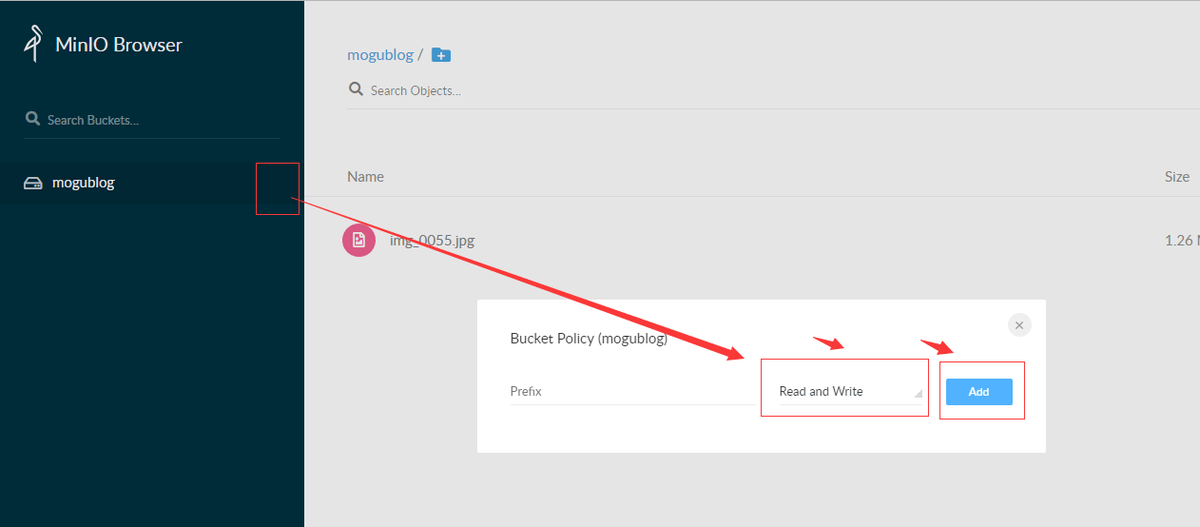Screen dimensions: 1200x527
Task: Open mogublog bucket options in sidebar
Action: (x=277, y=188)
